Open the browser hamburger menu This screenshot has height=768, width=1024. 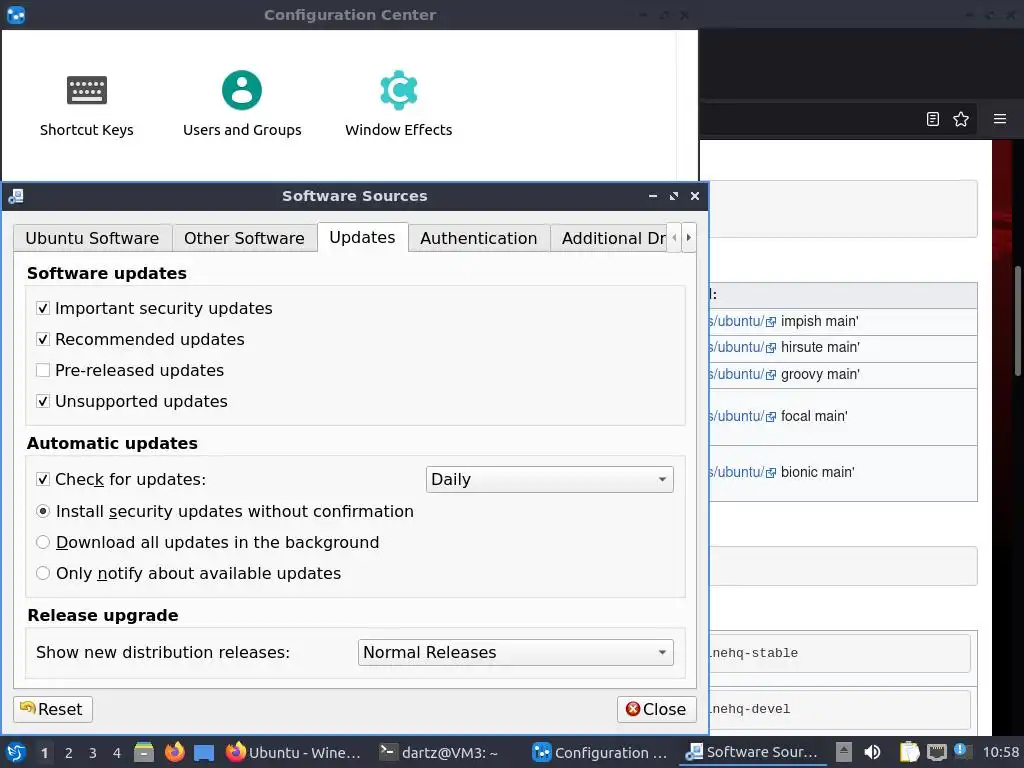pyautogui.click(x=1000, y=119)
